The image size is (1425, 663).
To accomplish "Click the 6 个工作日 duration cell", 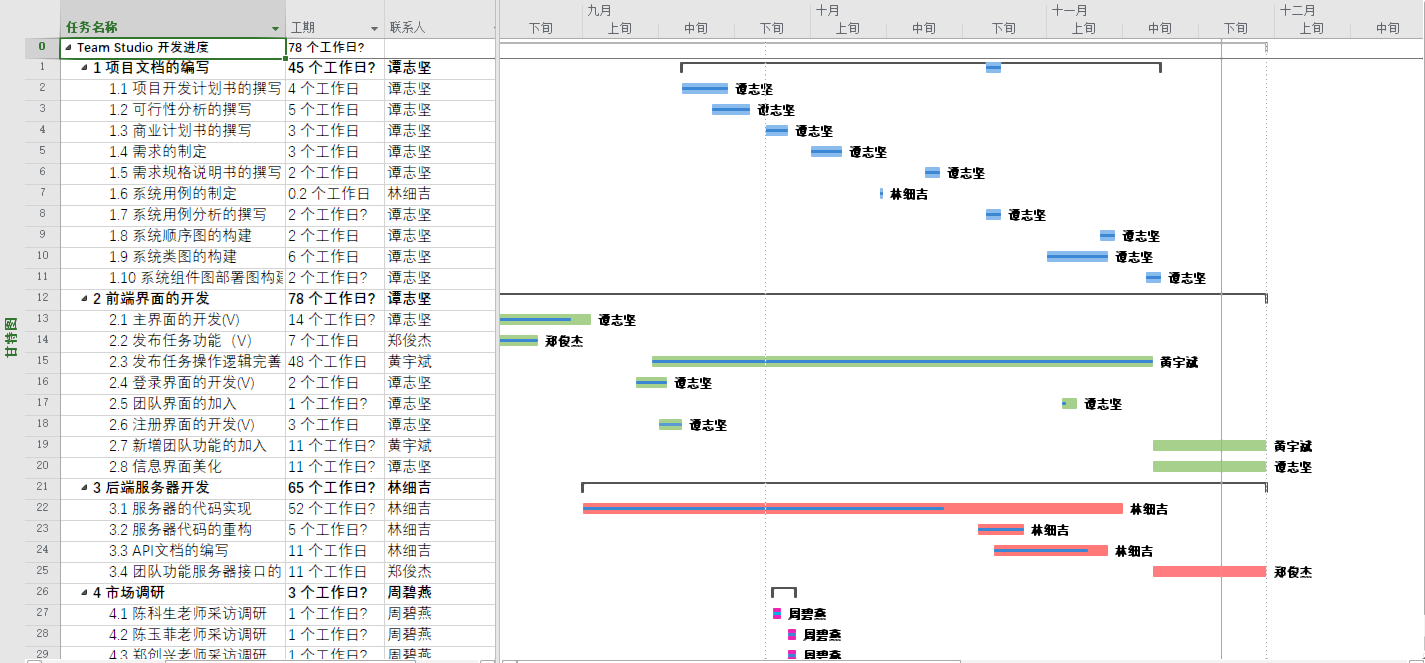I will [335, 256].
